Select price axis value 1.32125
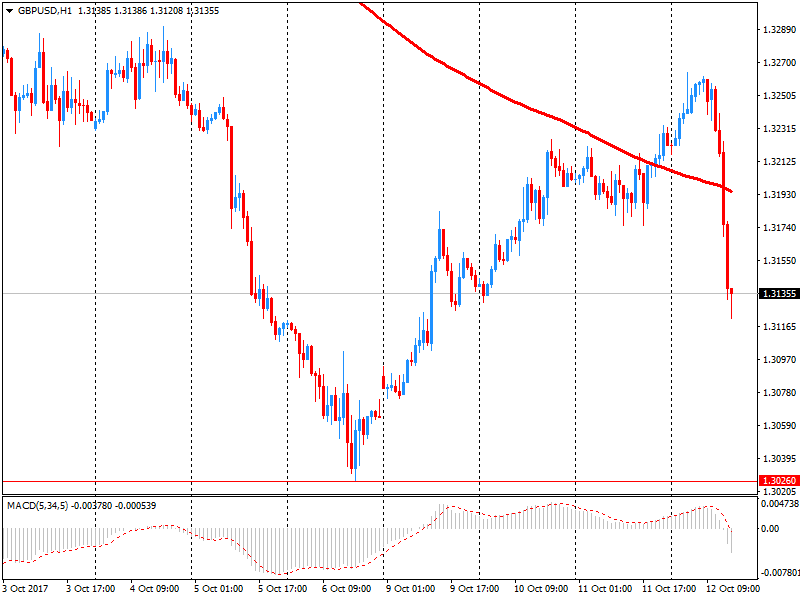Image resolution: width=800 pixels, height=600 pixels. point(779,162)
